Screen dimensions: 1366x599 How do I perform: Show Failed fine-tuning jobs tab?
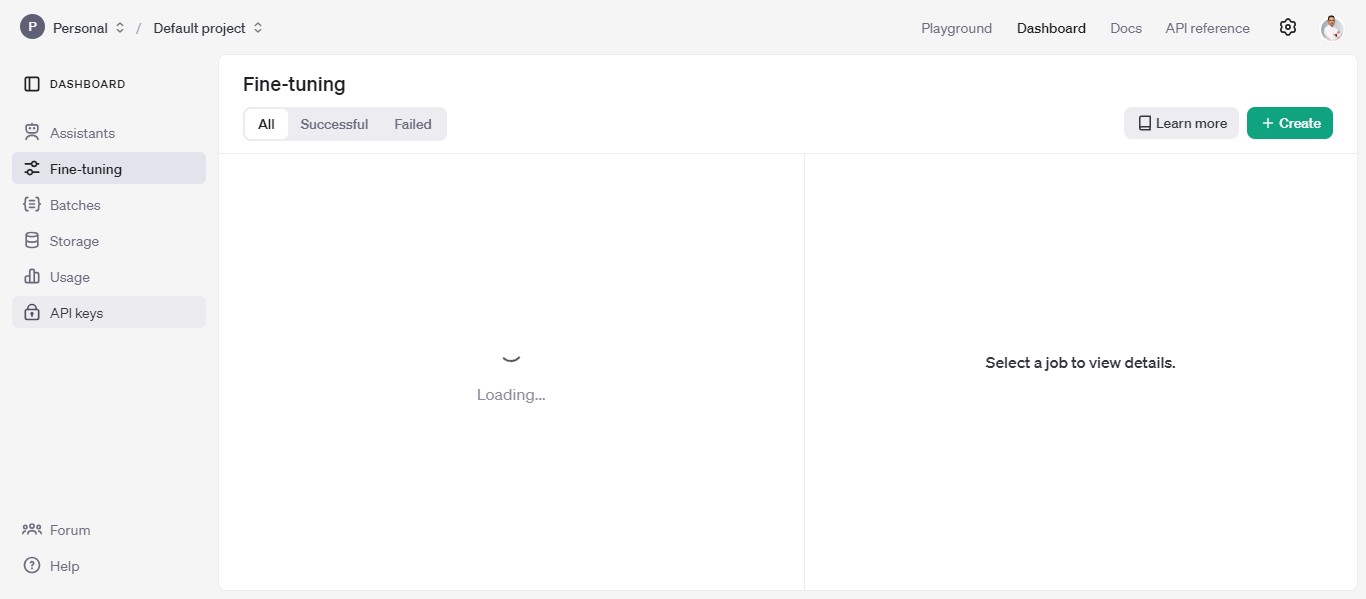tap(413, 124)
